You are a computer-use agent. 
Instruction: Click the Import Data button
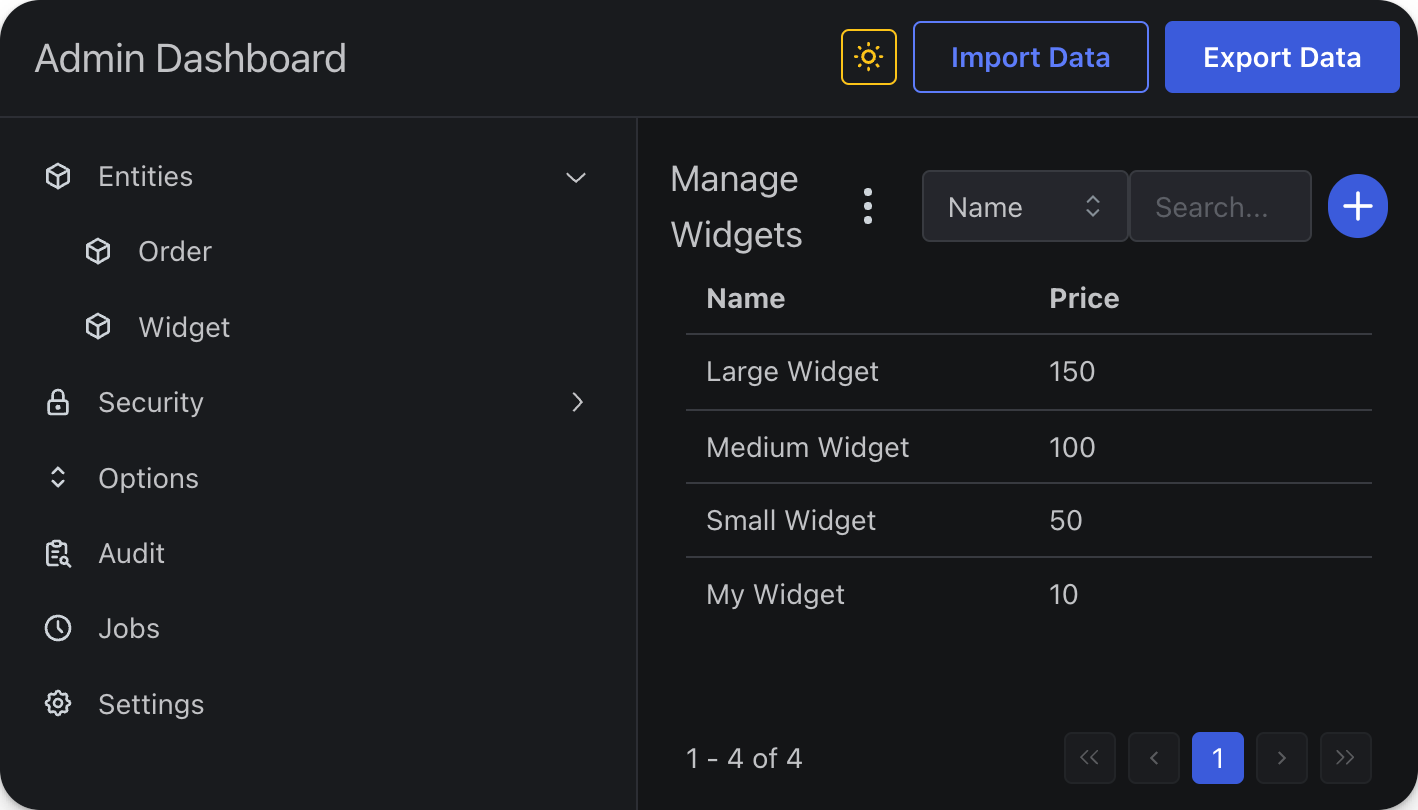(1030, 57)
